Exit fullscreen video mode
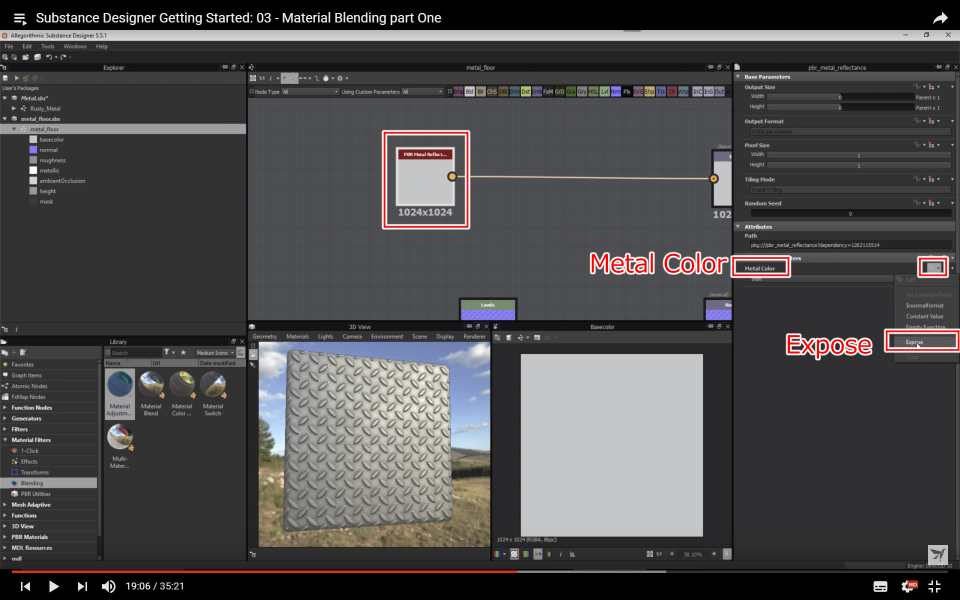The height and width of the screenshot is (600, 960). (935, 587)
